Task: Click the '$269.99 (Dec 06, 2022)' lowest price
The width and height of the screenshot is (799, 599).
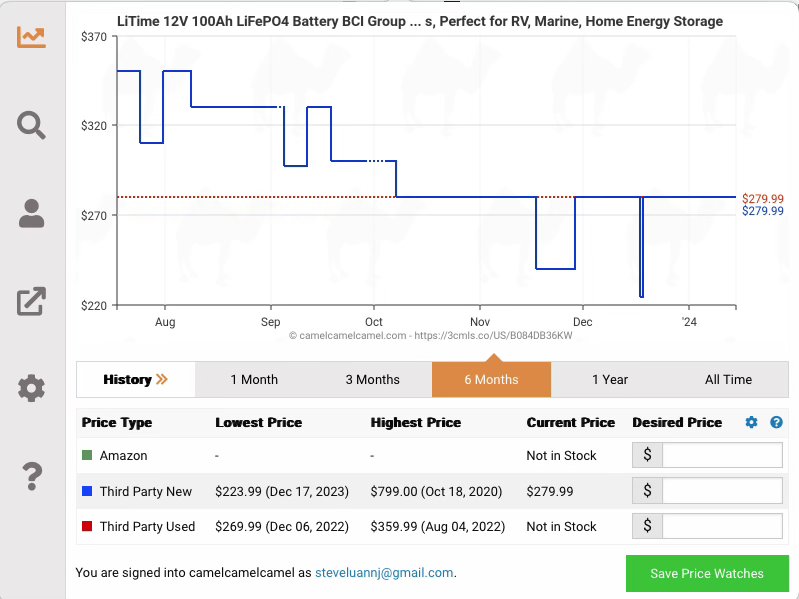Action: (x=282, y=527)
